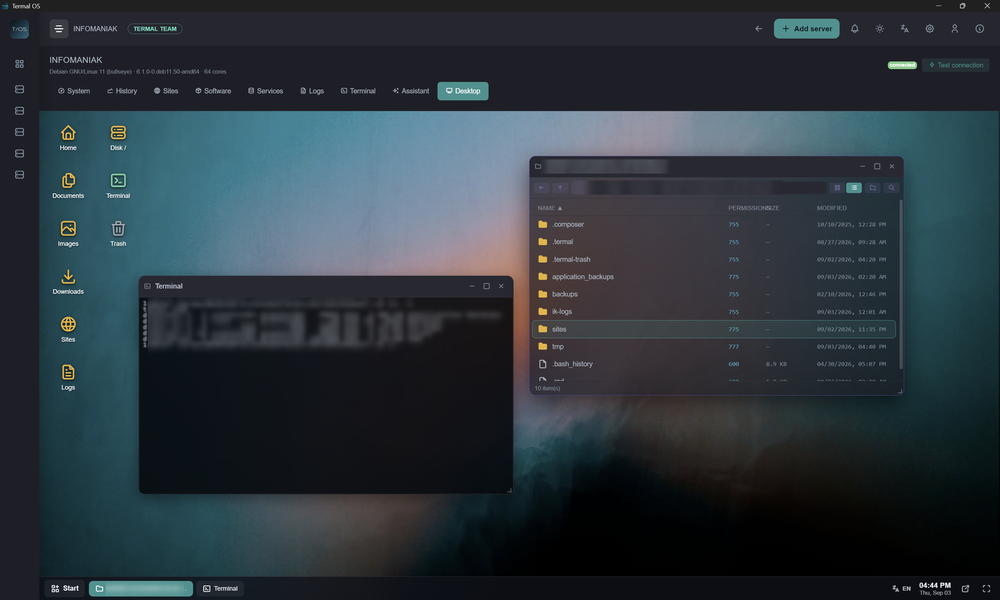Select the .bash_history file row
This screenshot has width=1000, height=600.
pyautogui.click(x=714, y=364)
